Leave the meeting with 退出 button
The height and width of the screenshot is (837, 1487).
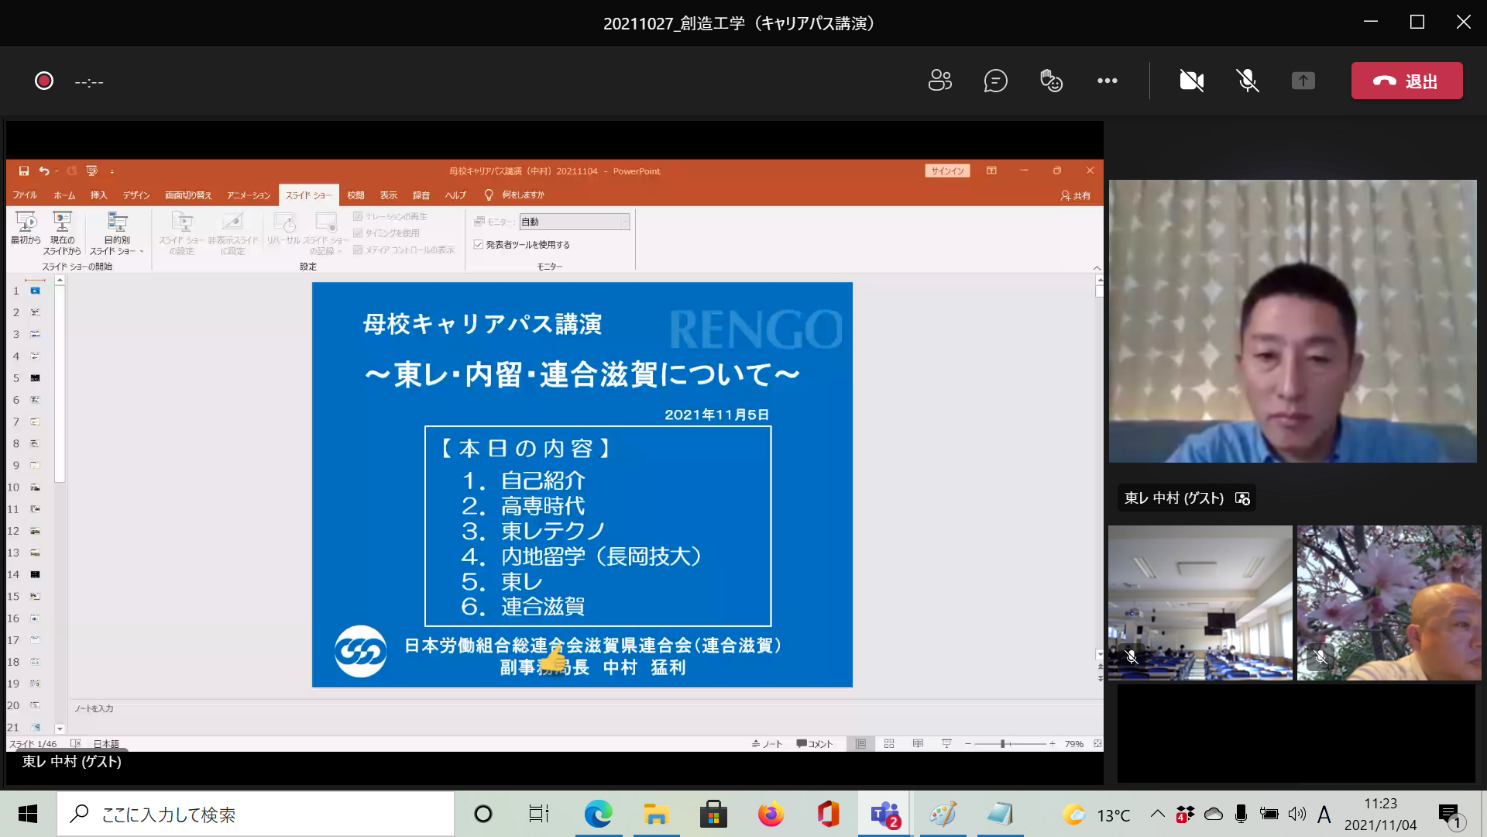1407,81
